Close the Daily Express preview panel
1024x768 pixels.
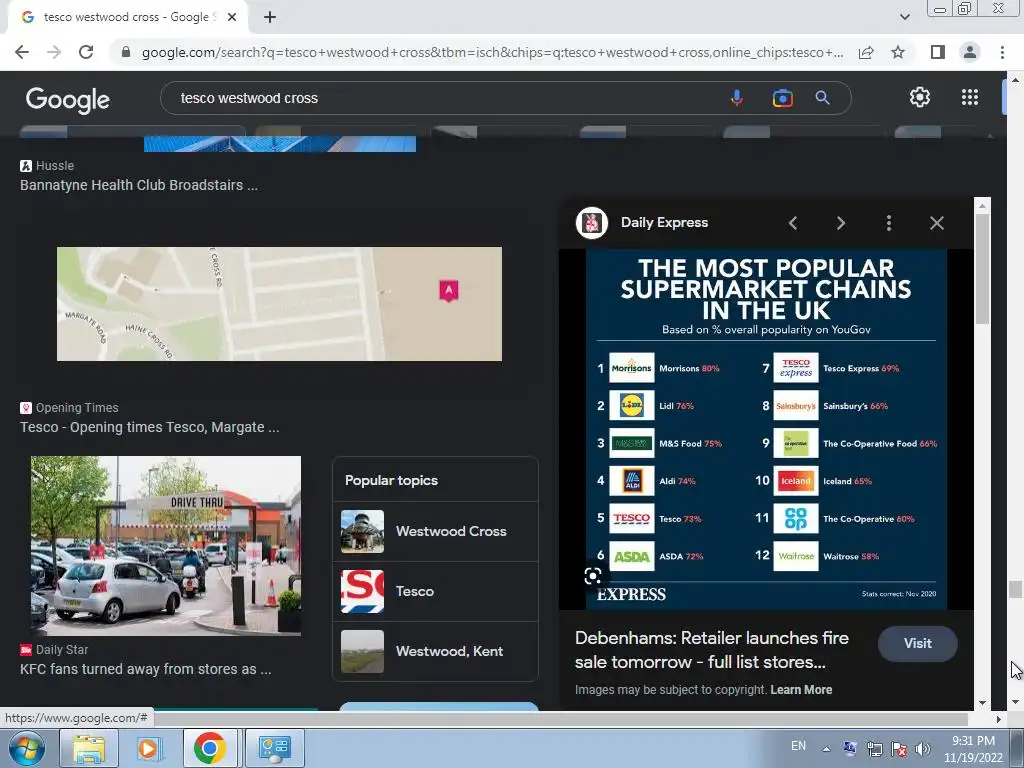click(x=936, y=223)
